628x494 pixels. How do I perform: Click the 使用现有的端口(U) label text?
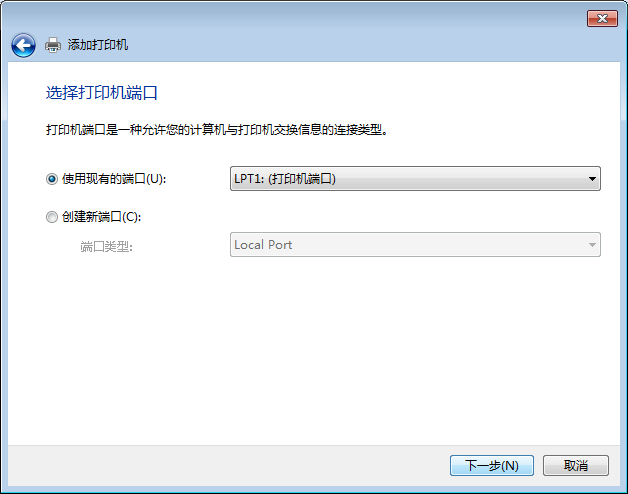(x=114, y=179)
